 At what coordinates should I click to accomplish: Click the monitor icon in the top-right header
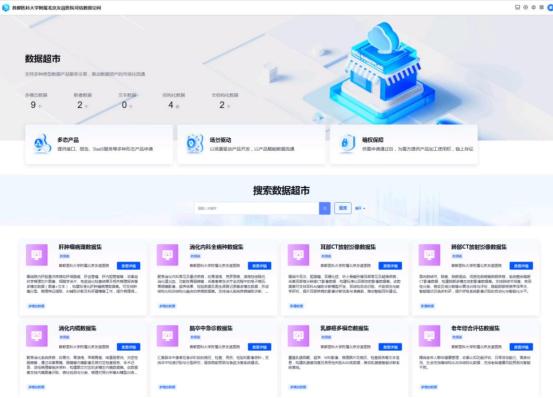click(x=517, y=7)
